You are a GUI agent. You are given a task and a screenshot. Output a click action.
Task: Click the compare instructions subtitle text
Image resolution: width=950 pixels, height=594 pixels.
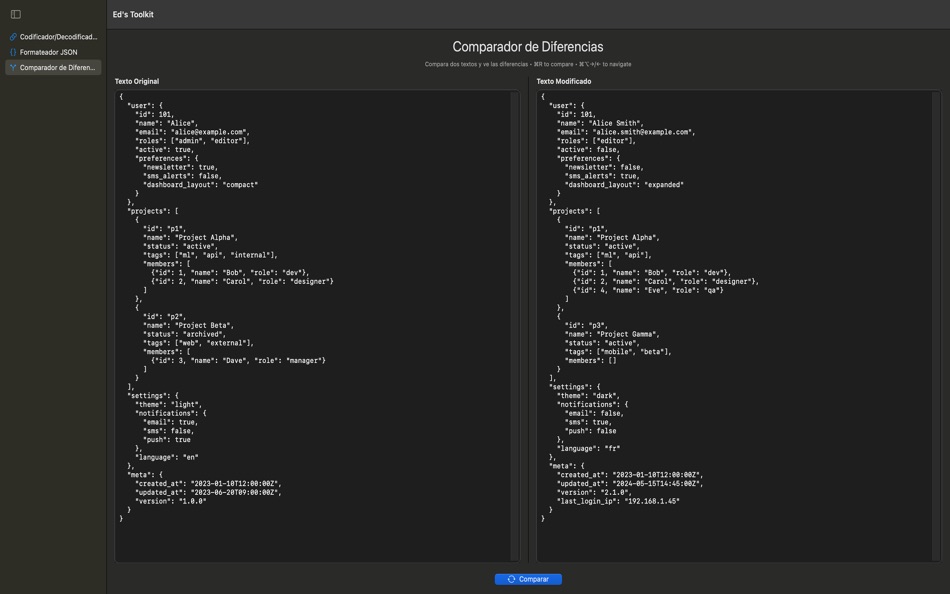(531, 62)
